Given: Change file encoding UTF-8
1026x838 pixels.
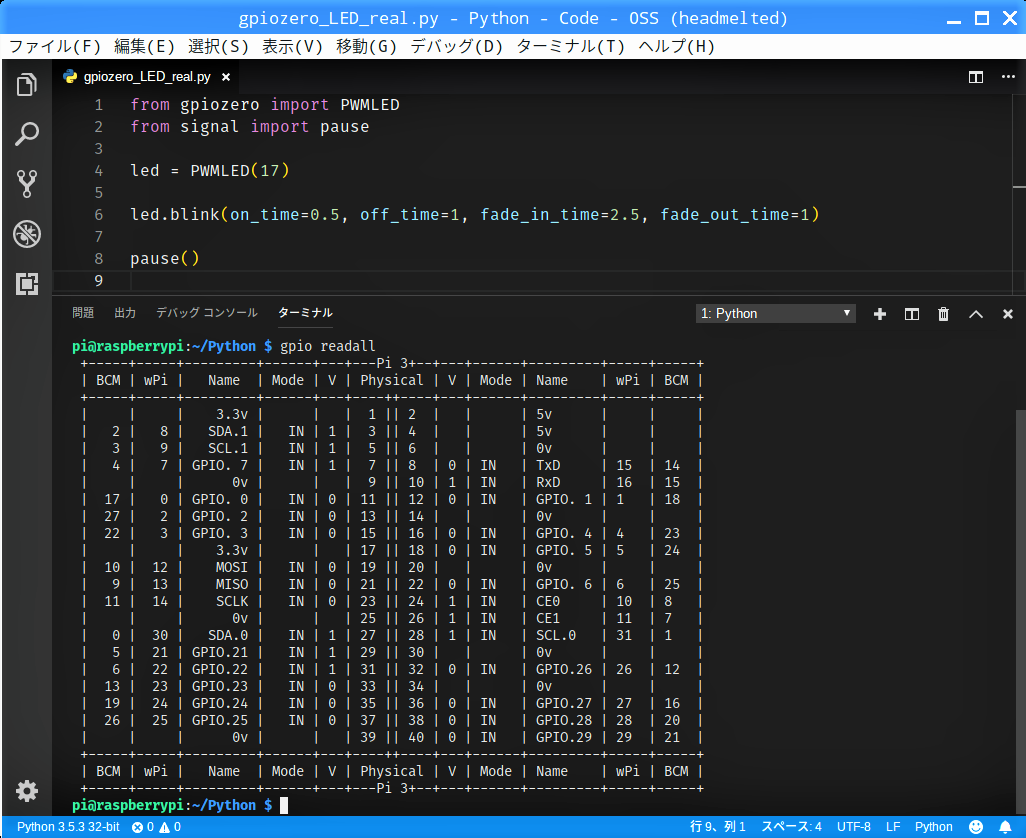Looking at the screenshot, I should tap(854, 827).
